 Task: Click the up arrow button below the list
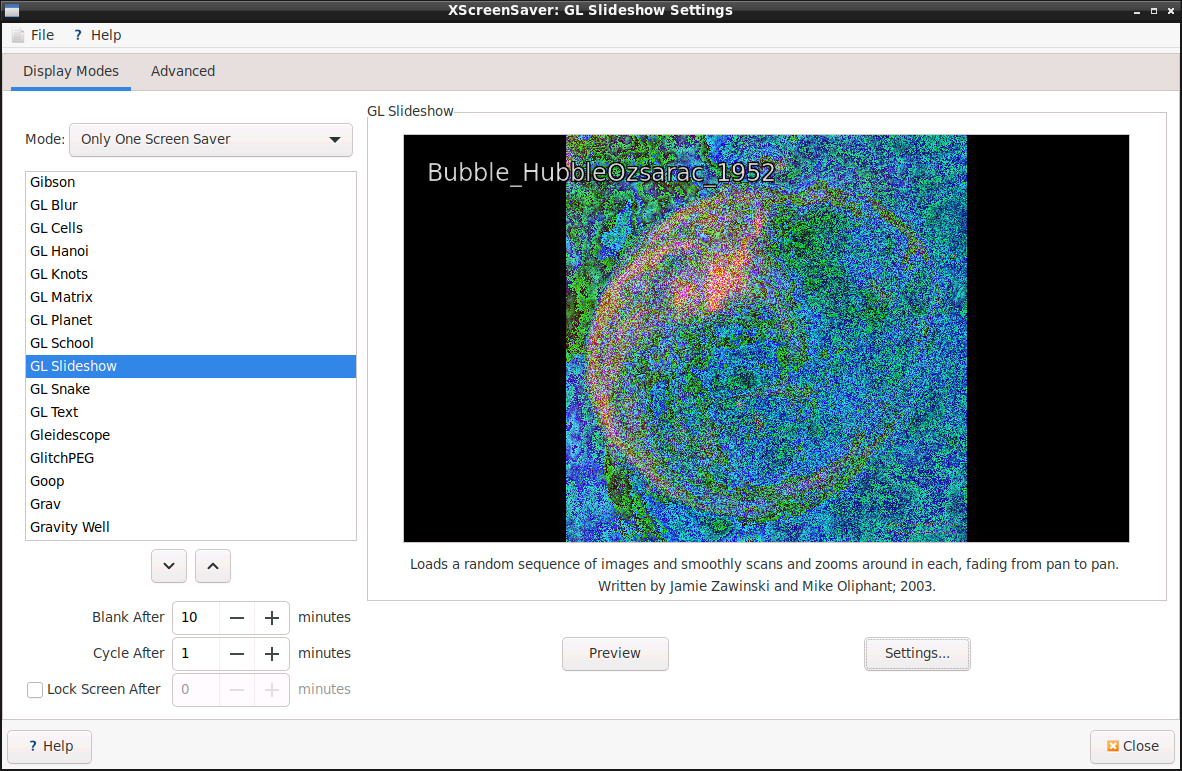pyautogui.click(x=212, y=566)
